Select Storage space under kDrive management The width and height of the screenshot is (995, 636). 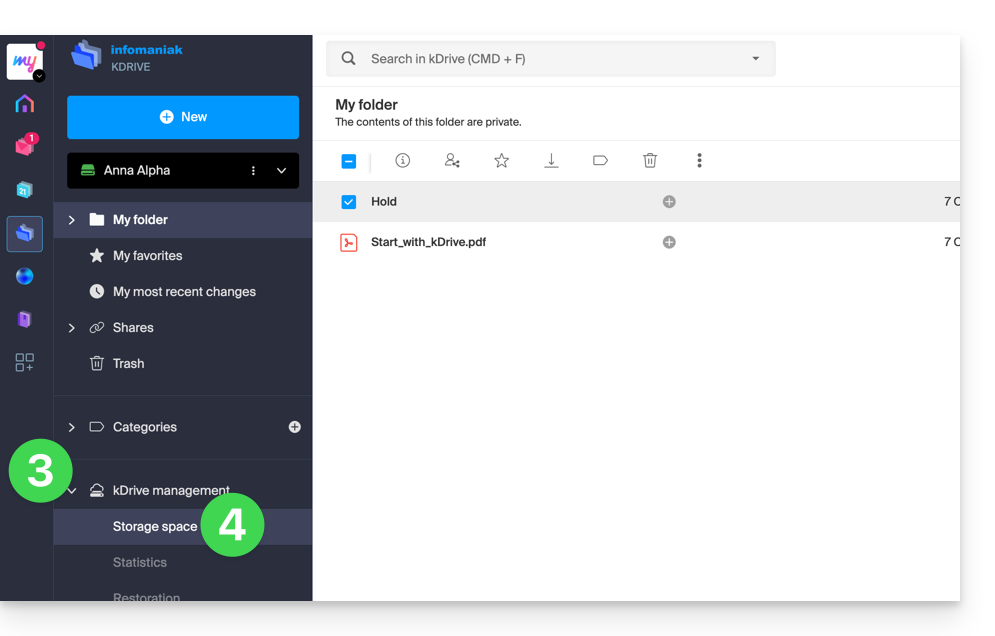[x=155, y=527]
